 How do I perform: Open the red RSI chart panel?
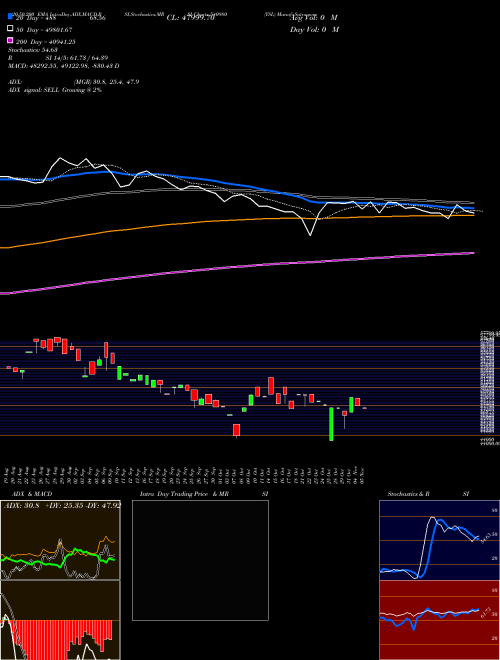439,620
